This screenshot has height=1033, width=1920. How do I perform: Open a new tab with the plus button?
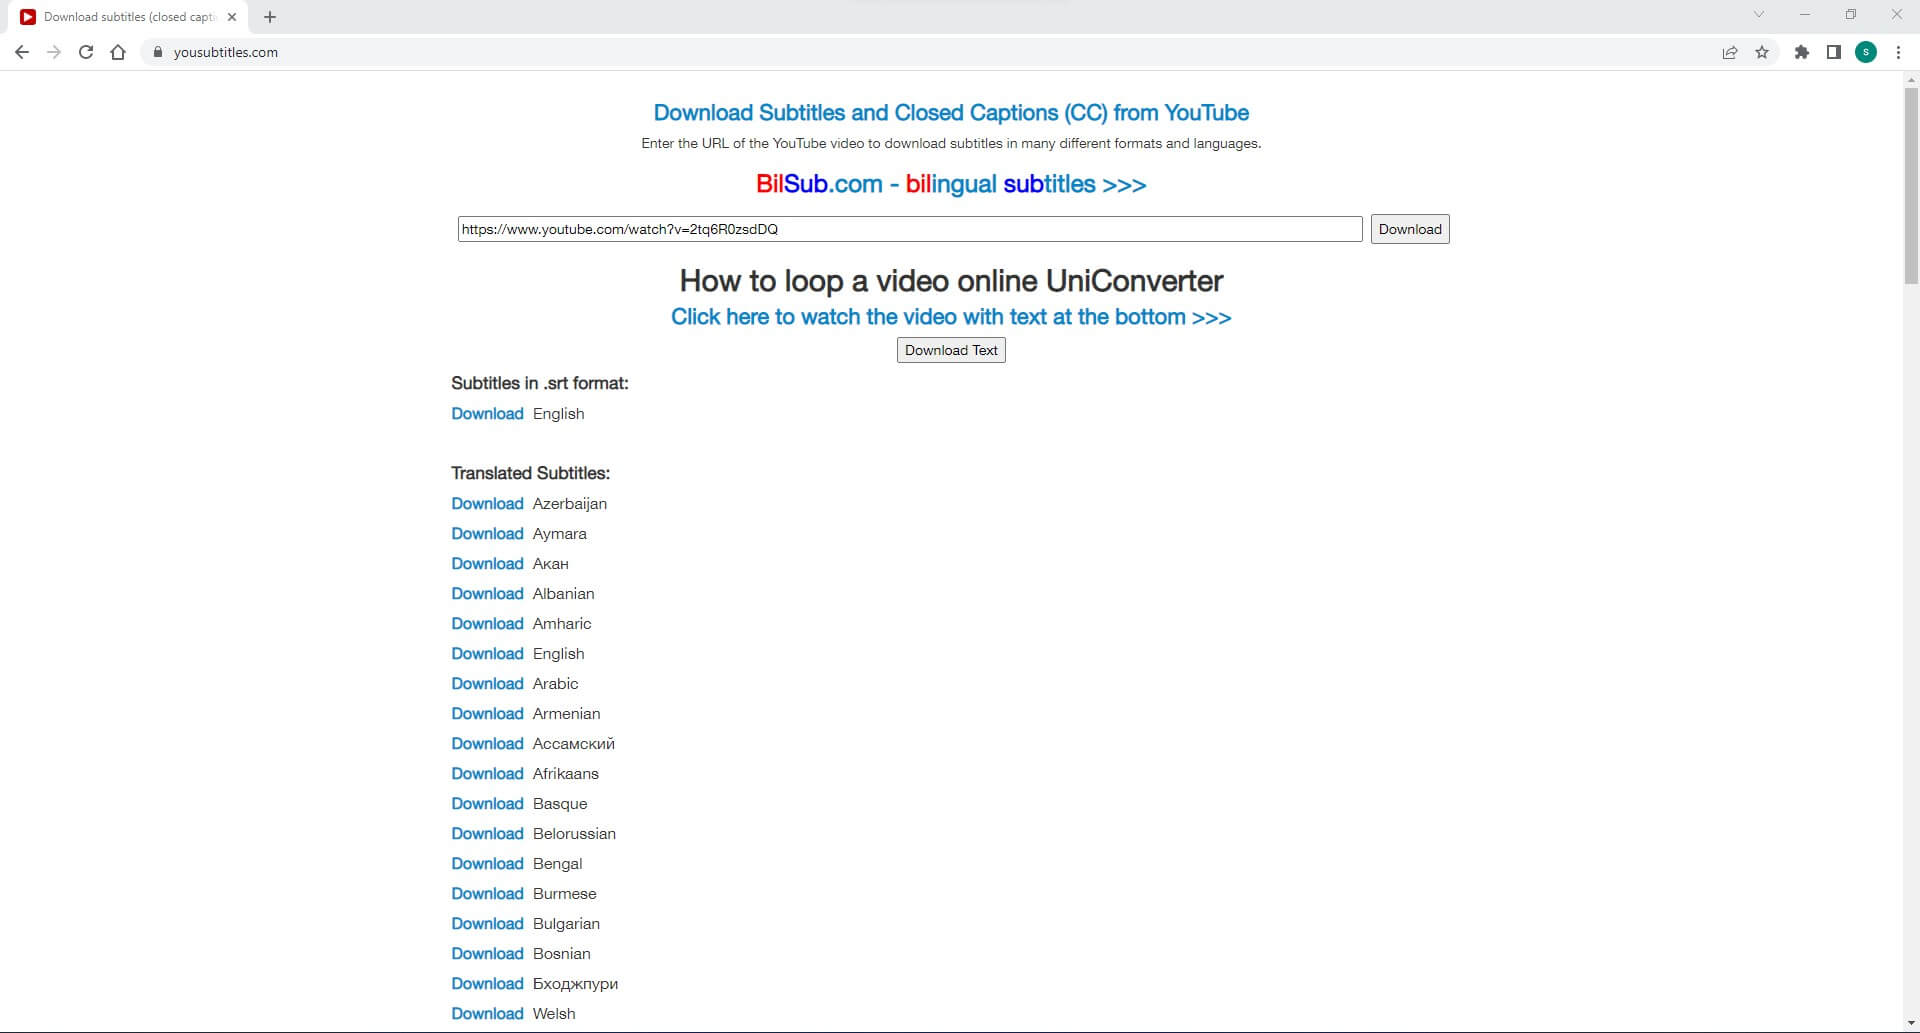270,17
